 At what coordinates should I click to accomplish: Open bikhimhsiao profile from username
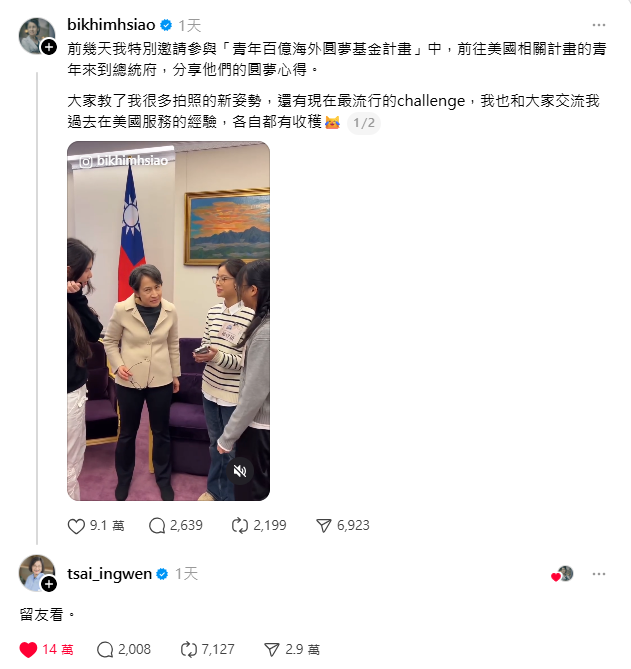click(111, 25)
